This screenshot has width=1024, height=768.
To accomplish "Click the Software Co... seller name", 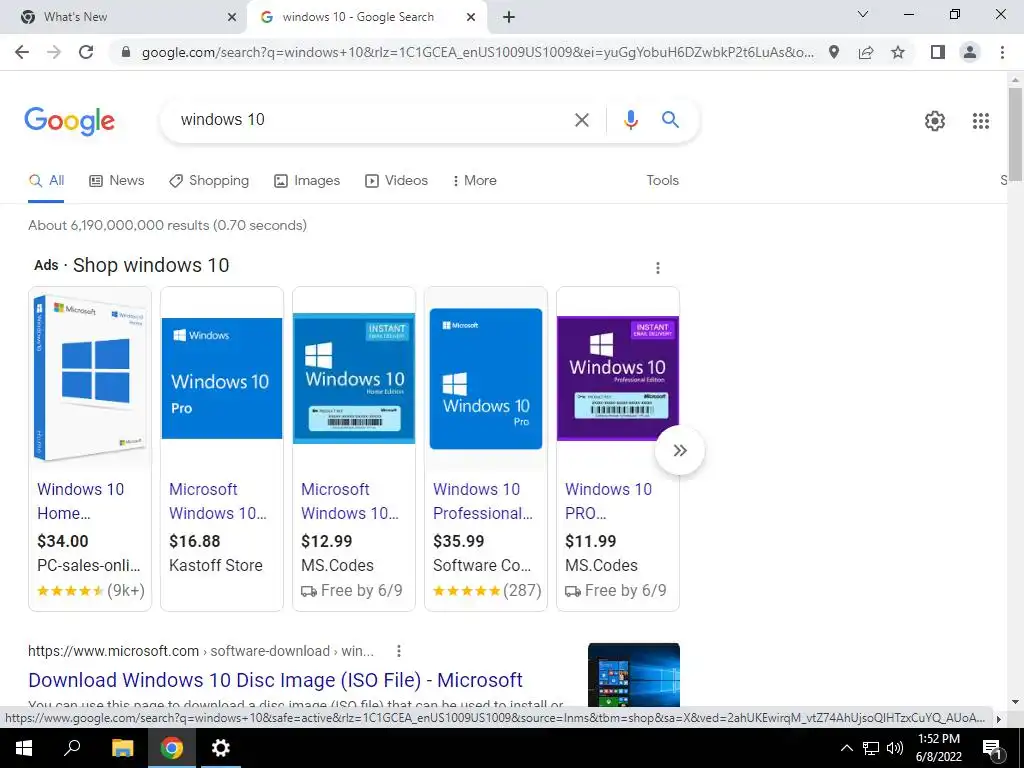I will point(482,566).
